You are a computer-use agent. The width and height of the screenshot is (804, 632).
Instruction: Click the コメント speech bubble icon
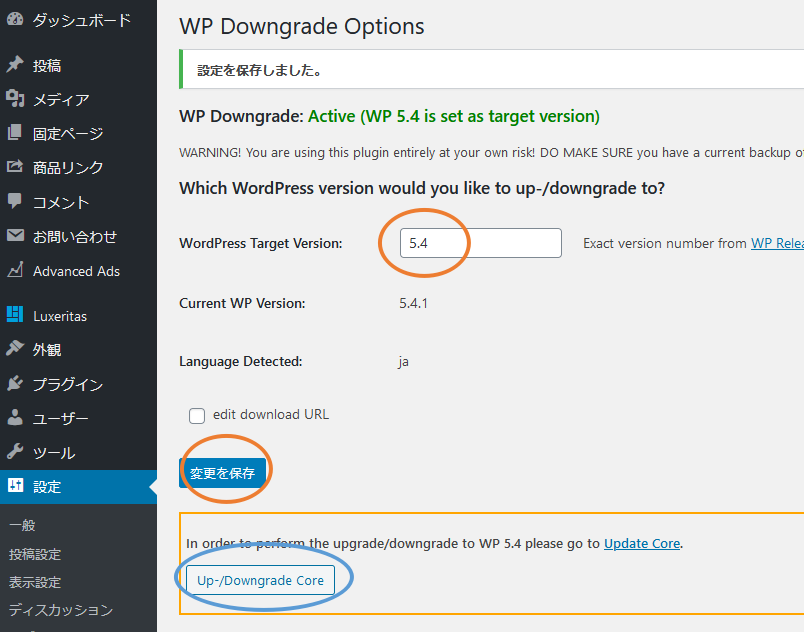point(15,201)
